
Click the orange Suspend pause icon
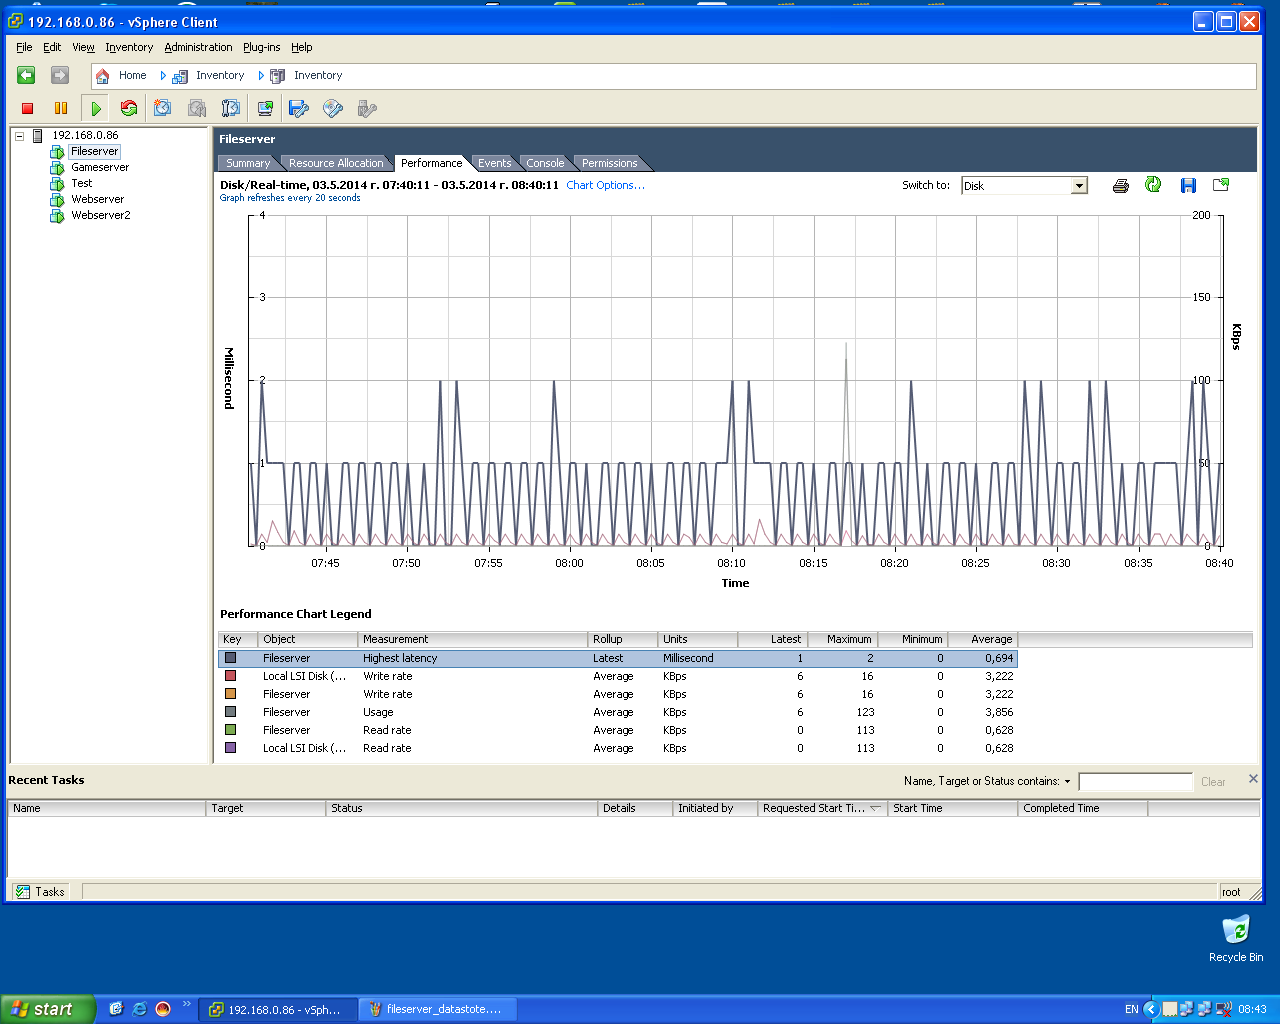coord(61,108)
